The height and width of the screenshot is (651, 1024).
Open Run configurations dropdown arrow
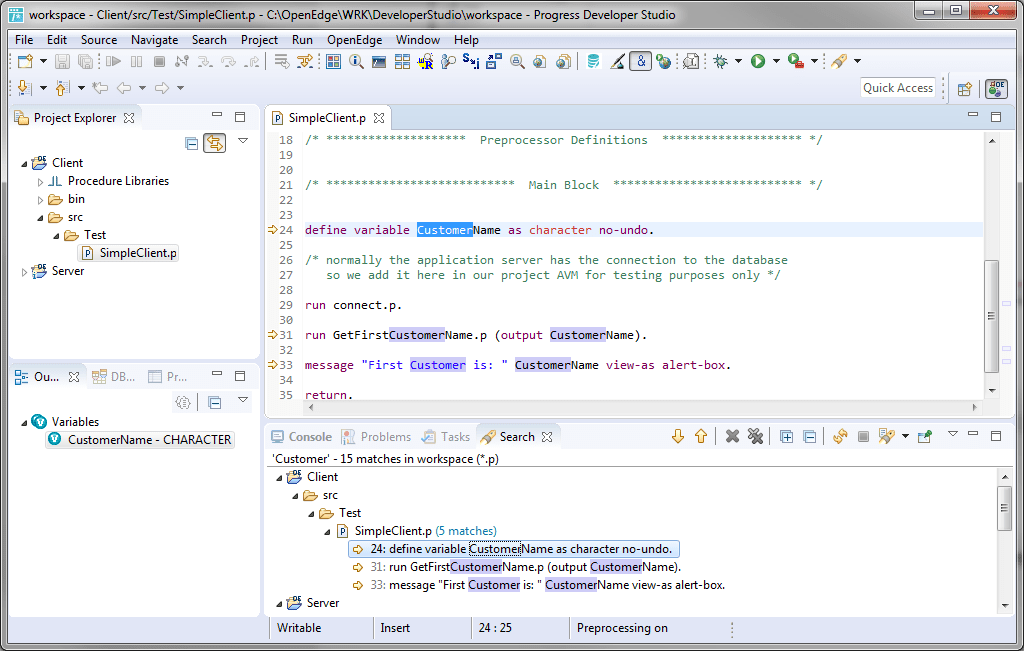[x=776, y=61]
